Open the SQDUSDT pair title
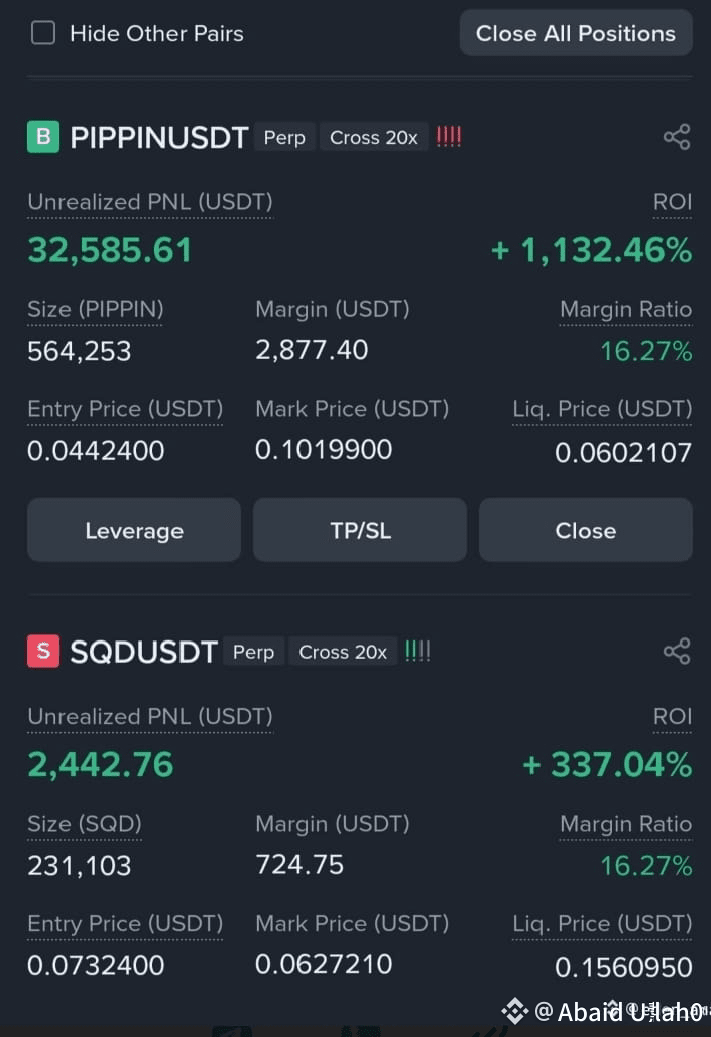This screenshot has width=711, height=1037. (x=144, y=652)
